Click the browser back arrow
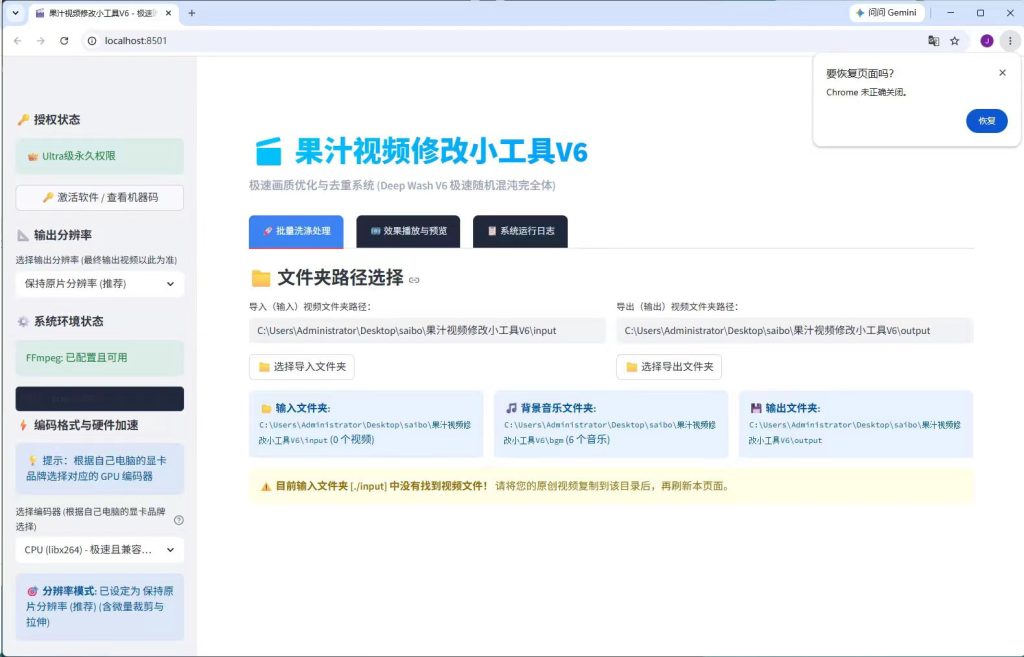Screen dimensions: 1024x657 (x=18, y=40)
